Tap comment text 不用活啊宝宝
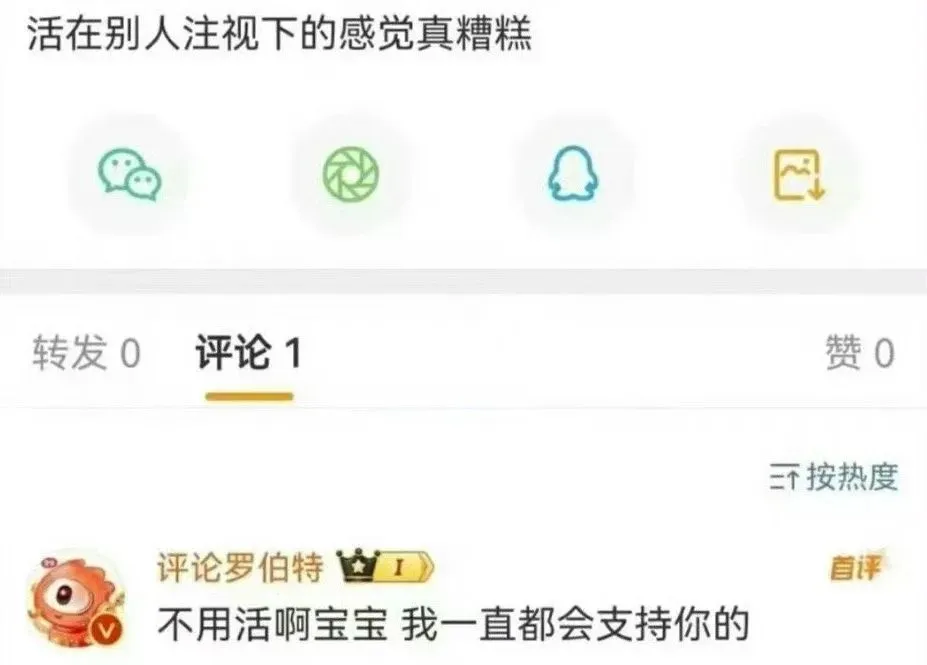927x665 pixels. coord(273,625)
